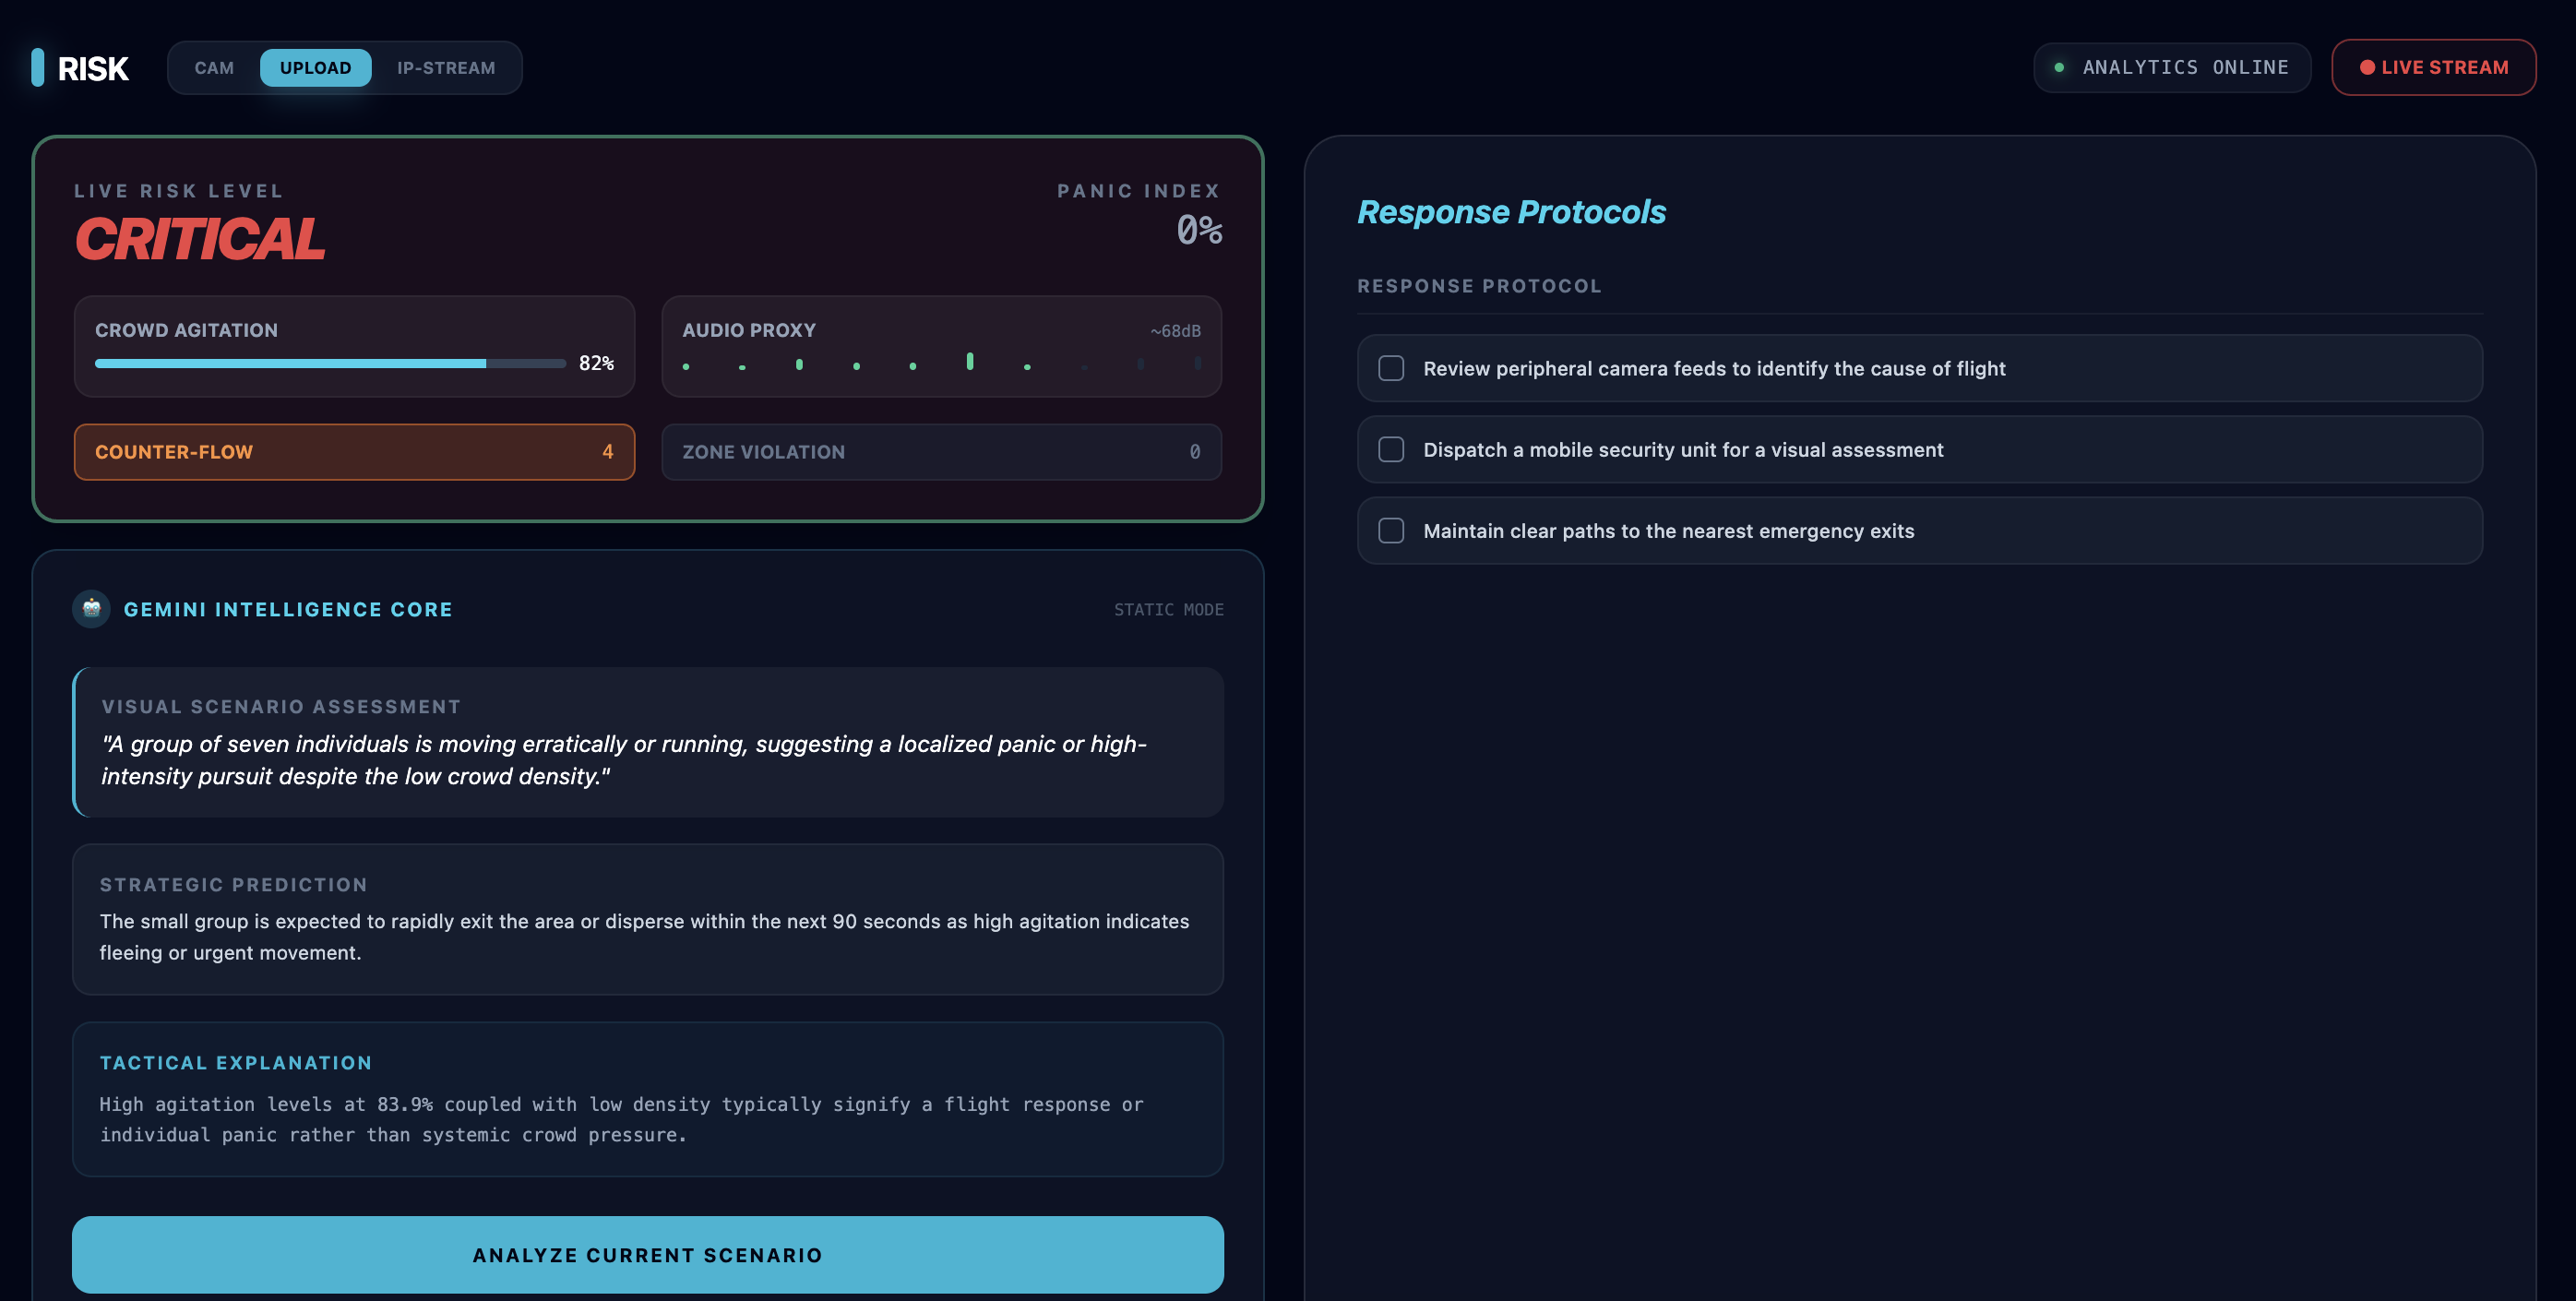2576x1301 pixels.
Task: Click the crowd agitation progress bar
Action: pyautogui.click(x=330, y=364)
